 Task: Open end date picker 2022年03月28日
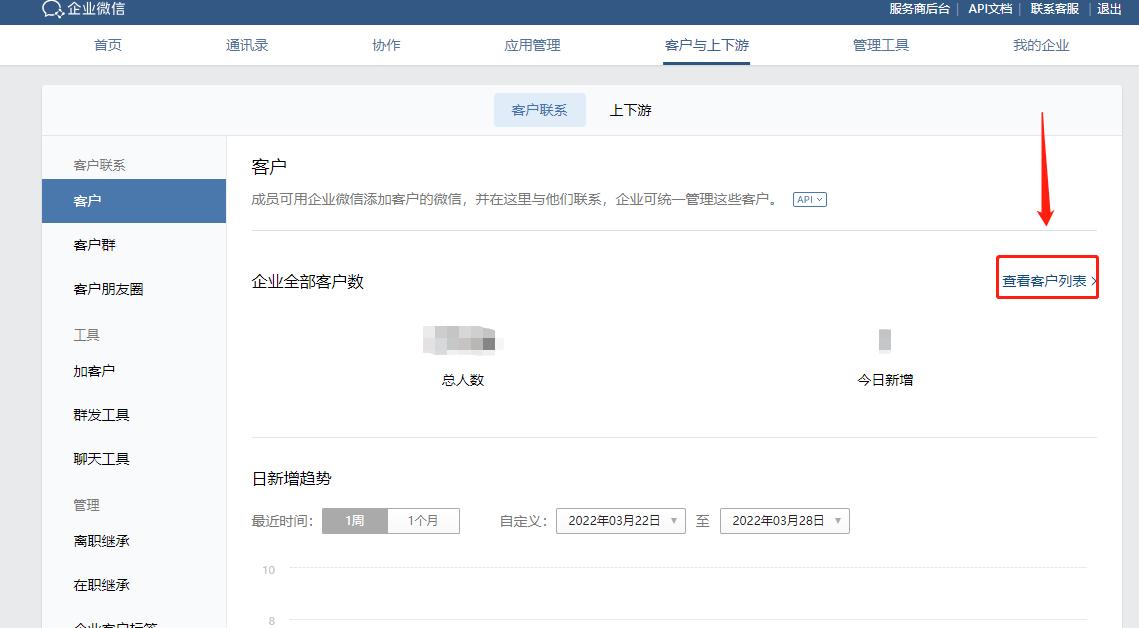(786, 520)
